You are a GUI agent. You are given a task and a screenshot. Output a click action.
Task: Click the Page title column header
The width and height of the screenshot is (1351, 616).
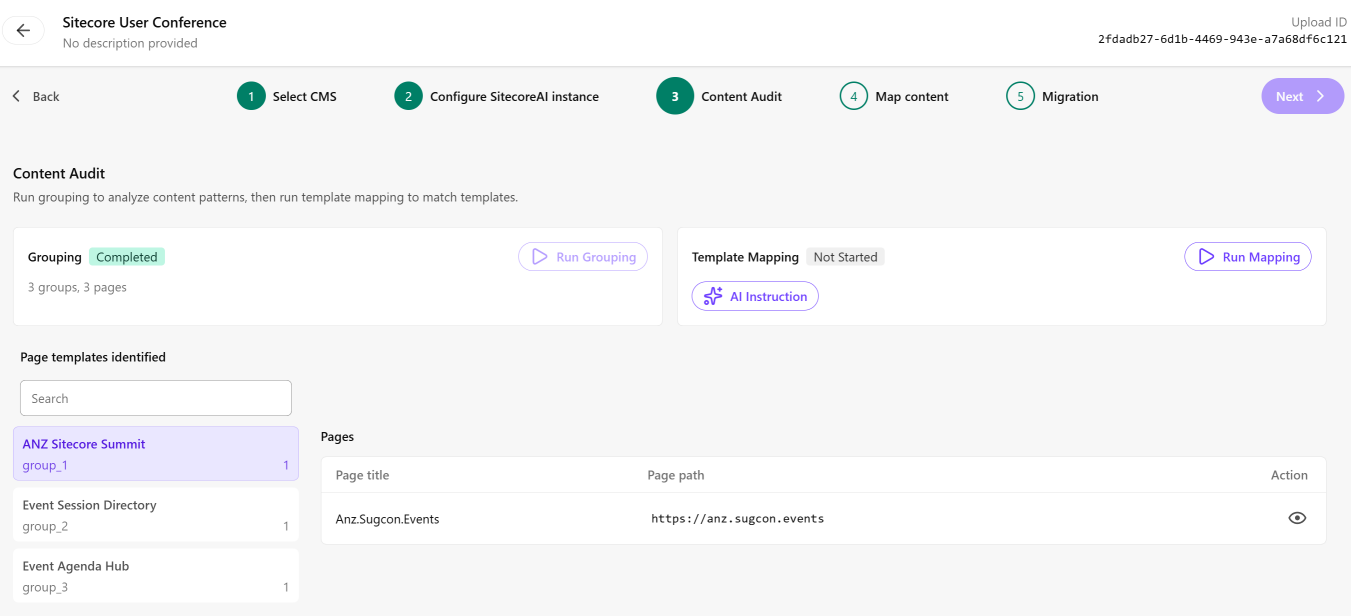point(362,475)
